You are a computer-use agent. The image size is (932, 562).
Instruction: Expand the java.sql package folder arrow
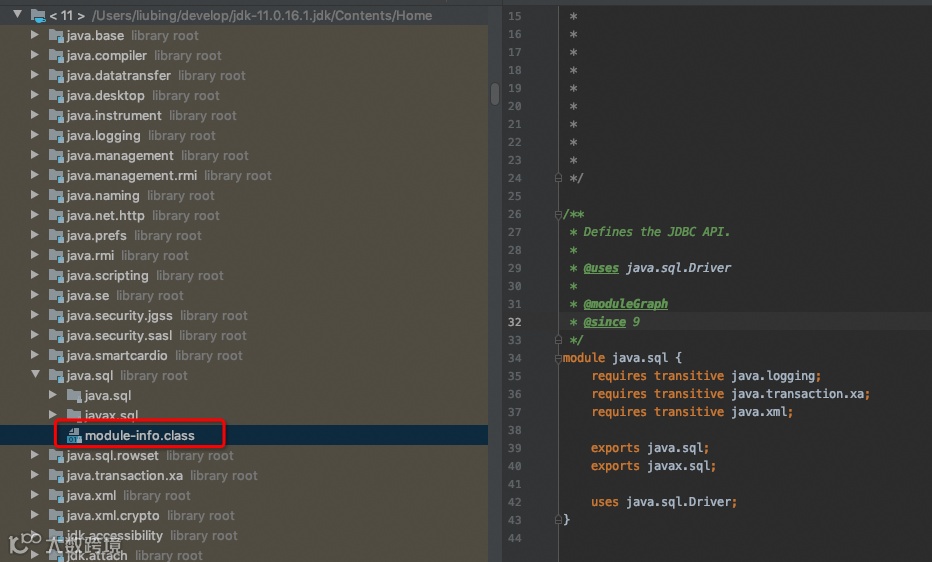(53, 395)
